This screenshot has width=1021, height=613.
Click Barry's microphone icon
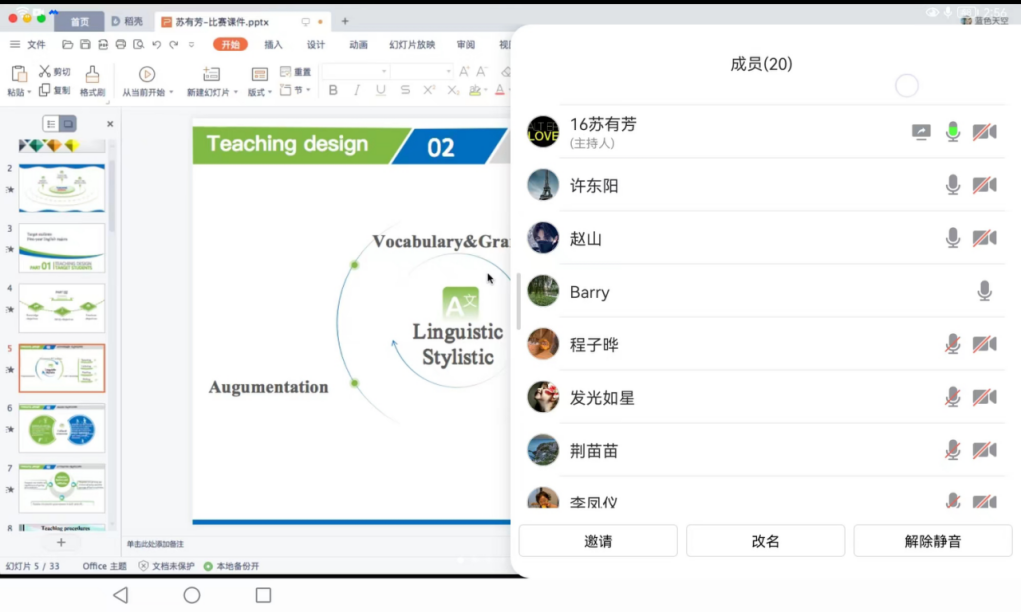pos(984,291)
